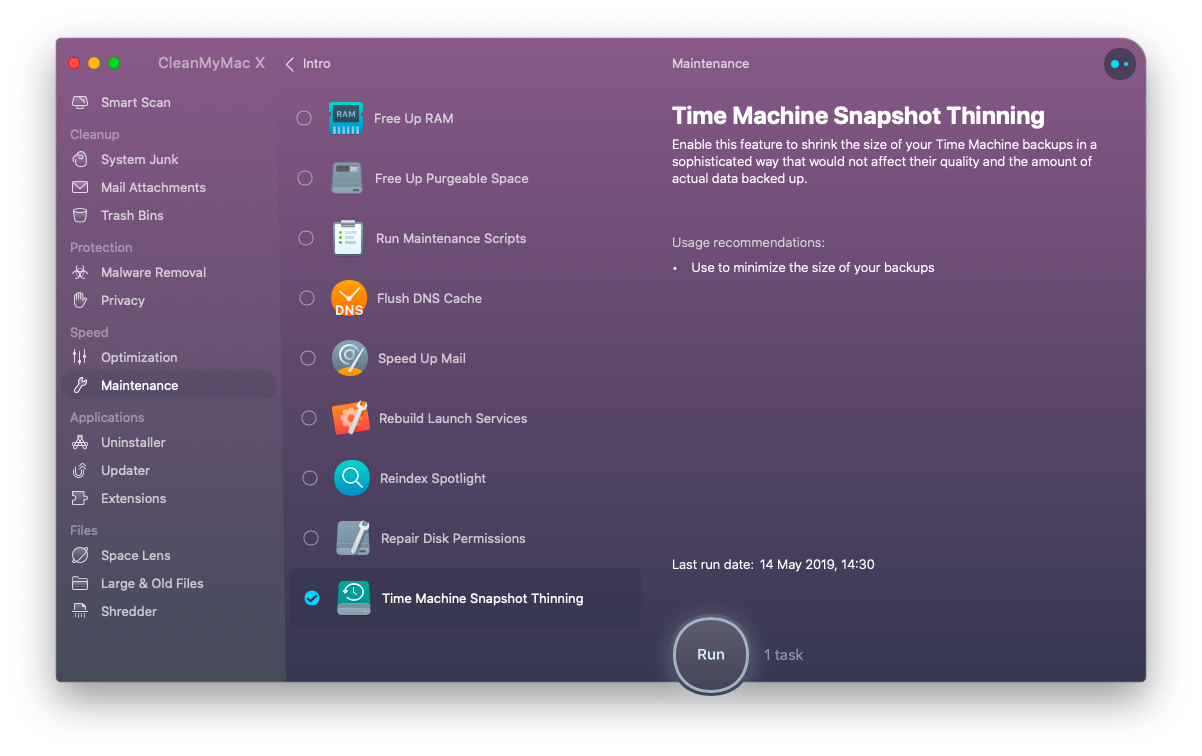1202x756 pixels.
Task: Select the Repair Disk Permissions label
Action: [x=453, y=539]
